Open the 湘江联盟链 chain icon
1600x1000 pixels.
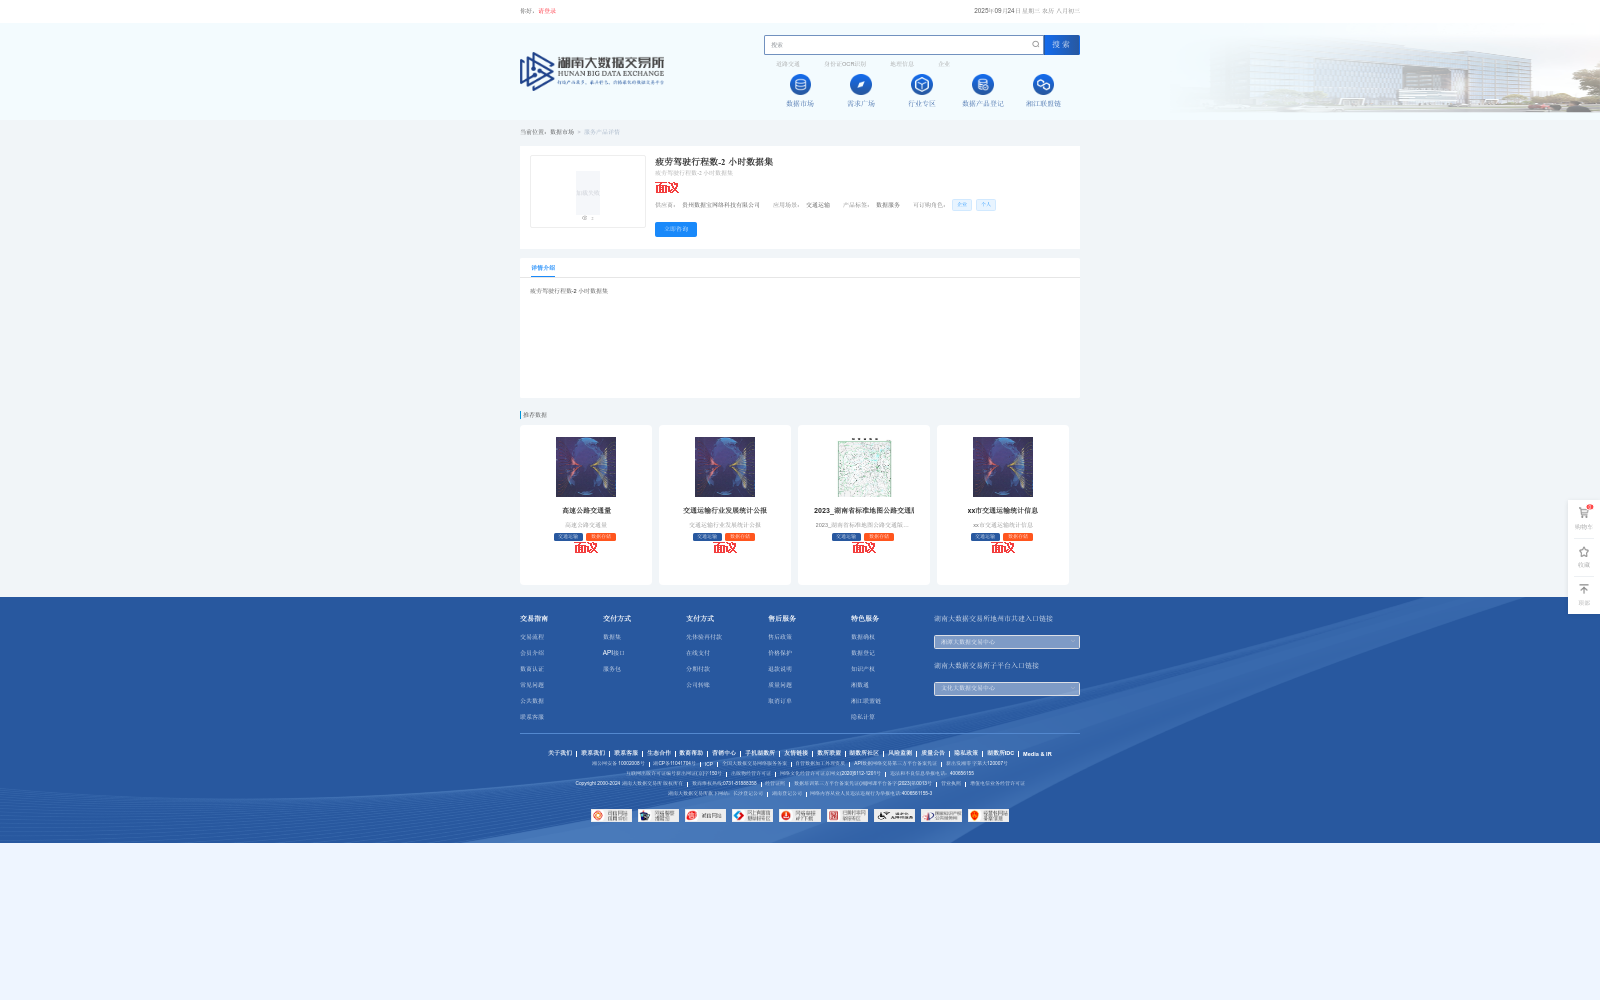1043,85
